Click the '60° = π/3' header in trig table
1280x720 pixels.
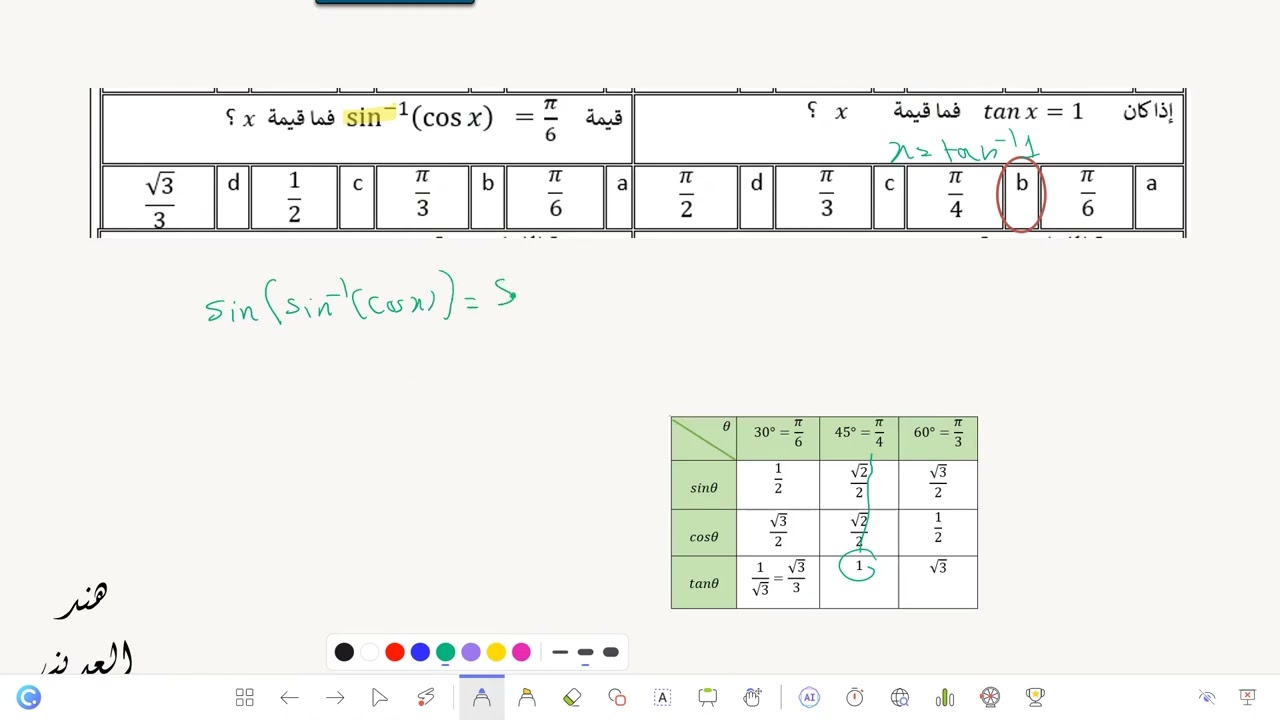coord(938,433)
